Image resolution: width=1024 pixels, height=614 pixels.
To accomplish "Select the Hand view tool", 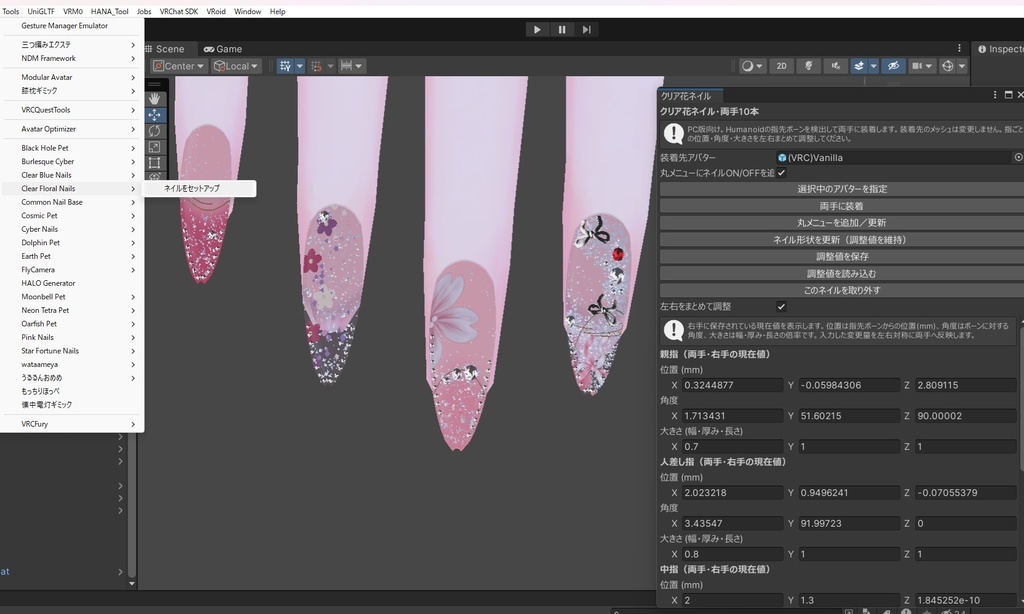I will pos(154,99).
